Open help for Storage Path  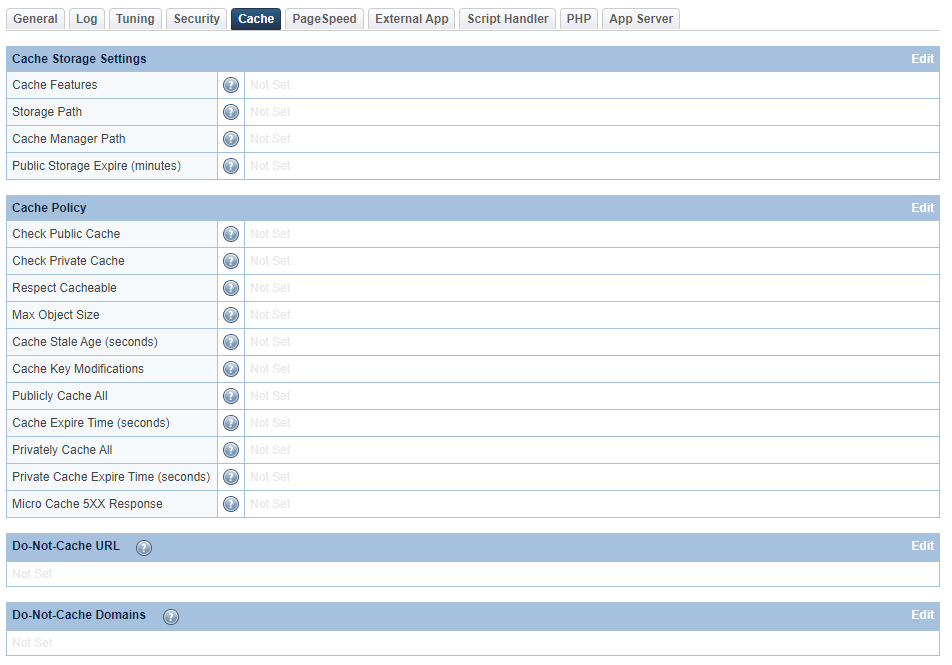click(x=231, y=112)
